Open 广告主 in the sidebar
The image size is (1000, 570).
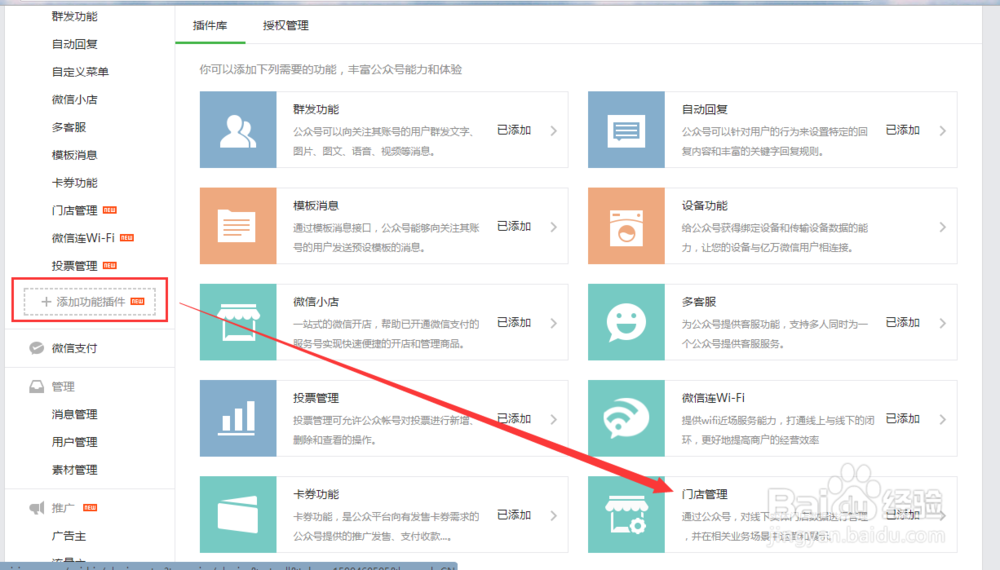[x=69, y=536]
